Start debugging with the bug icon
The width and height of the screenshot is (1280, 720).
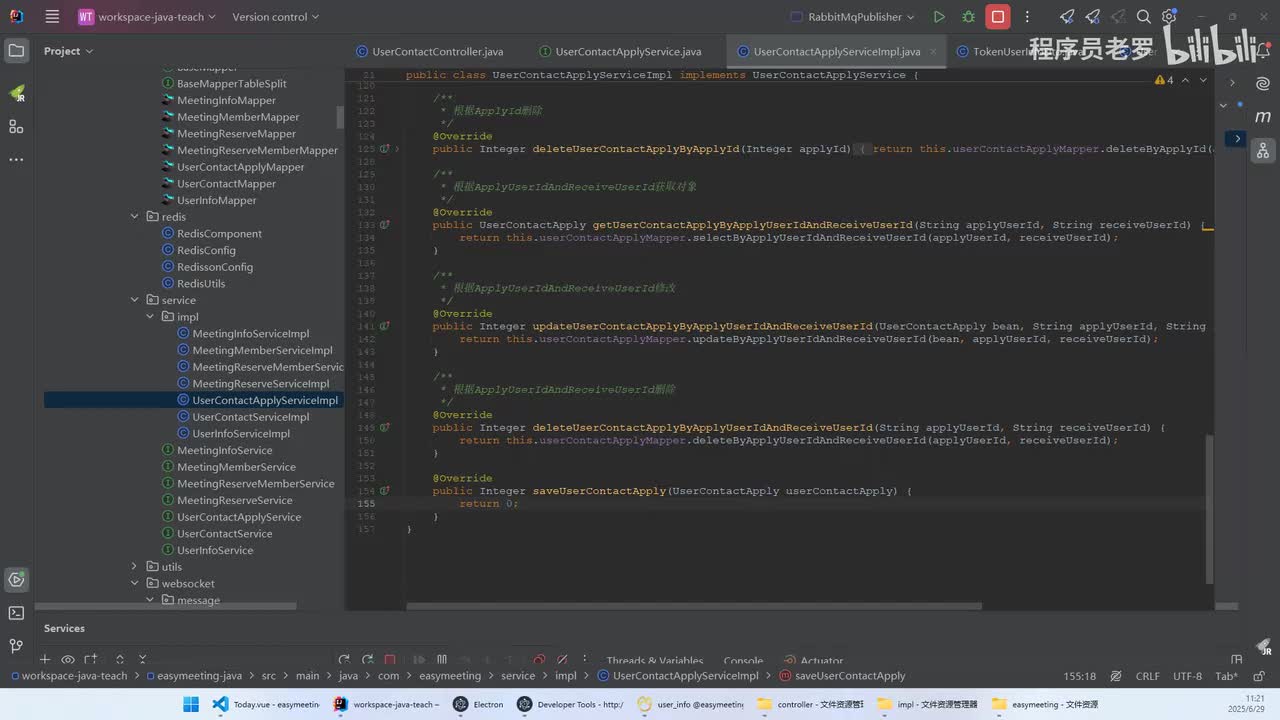click(968, 17)
